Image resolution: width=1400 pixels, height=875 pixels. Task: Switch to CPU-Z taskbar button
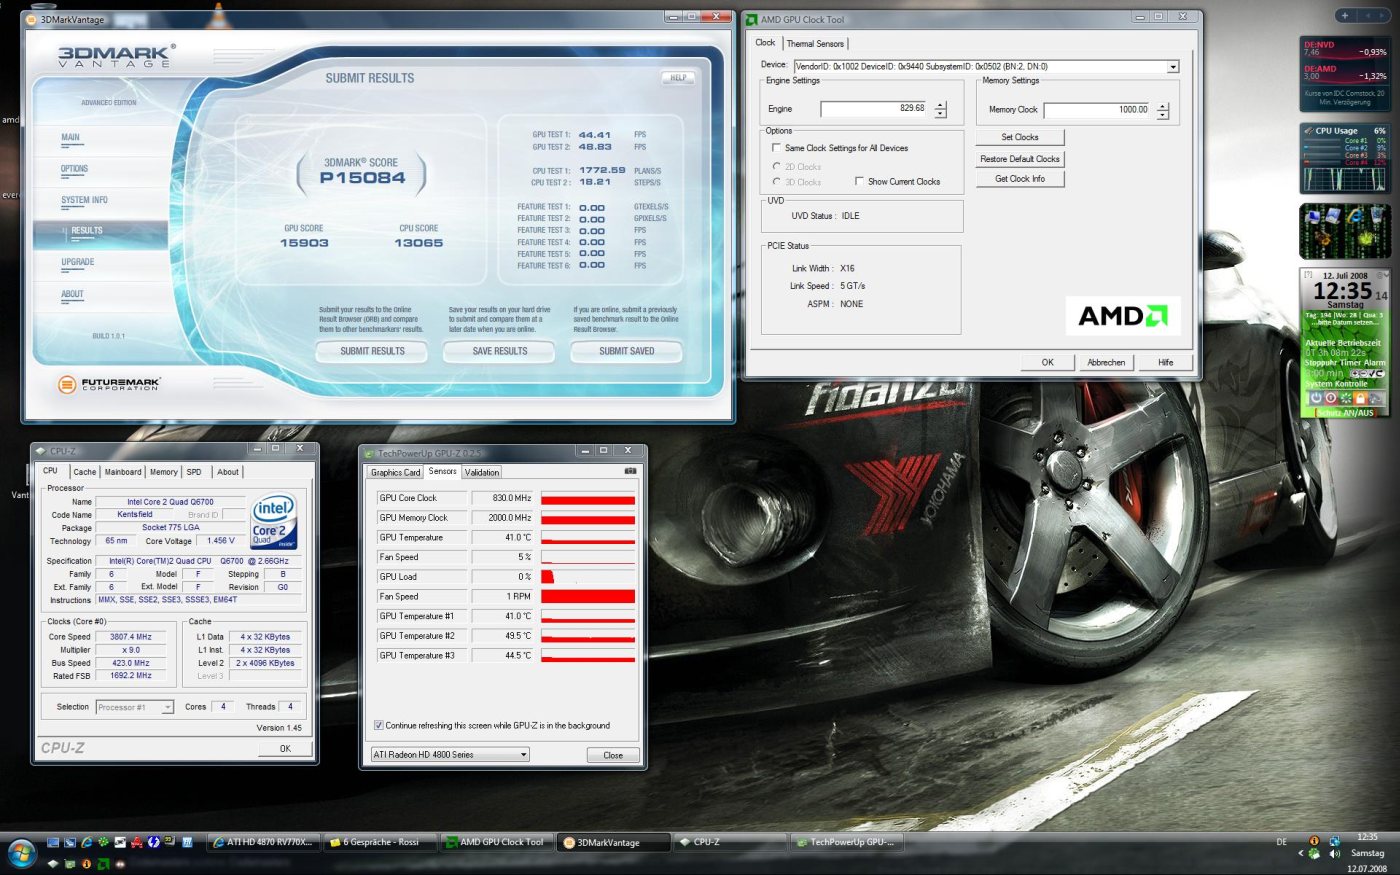(730, 843)
